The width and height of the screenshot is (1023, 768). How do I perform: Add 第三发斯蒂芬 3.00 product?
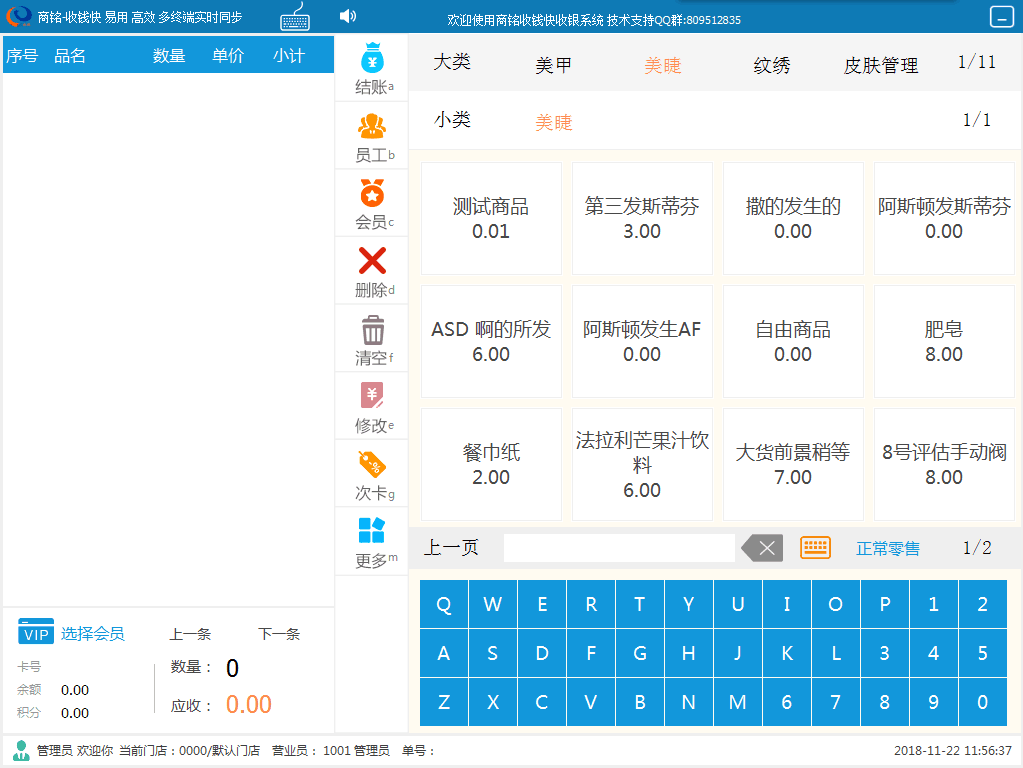point(642,219)
